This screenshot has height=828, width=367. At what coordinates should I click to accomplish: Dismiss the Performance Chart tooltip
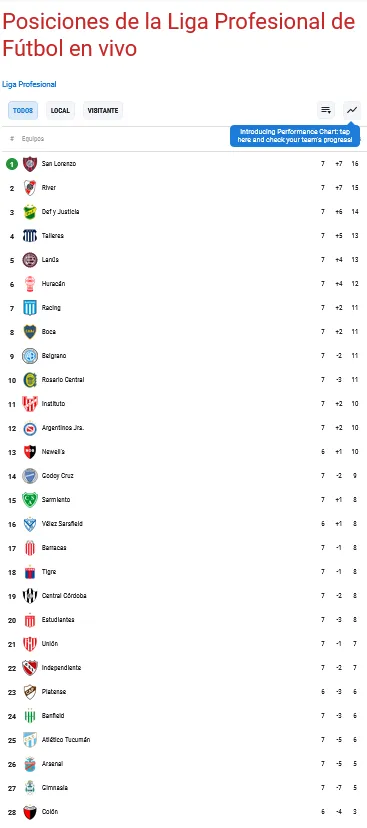pos(296,136)
